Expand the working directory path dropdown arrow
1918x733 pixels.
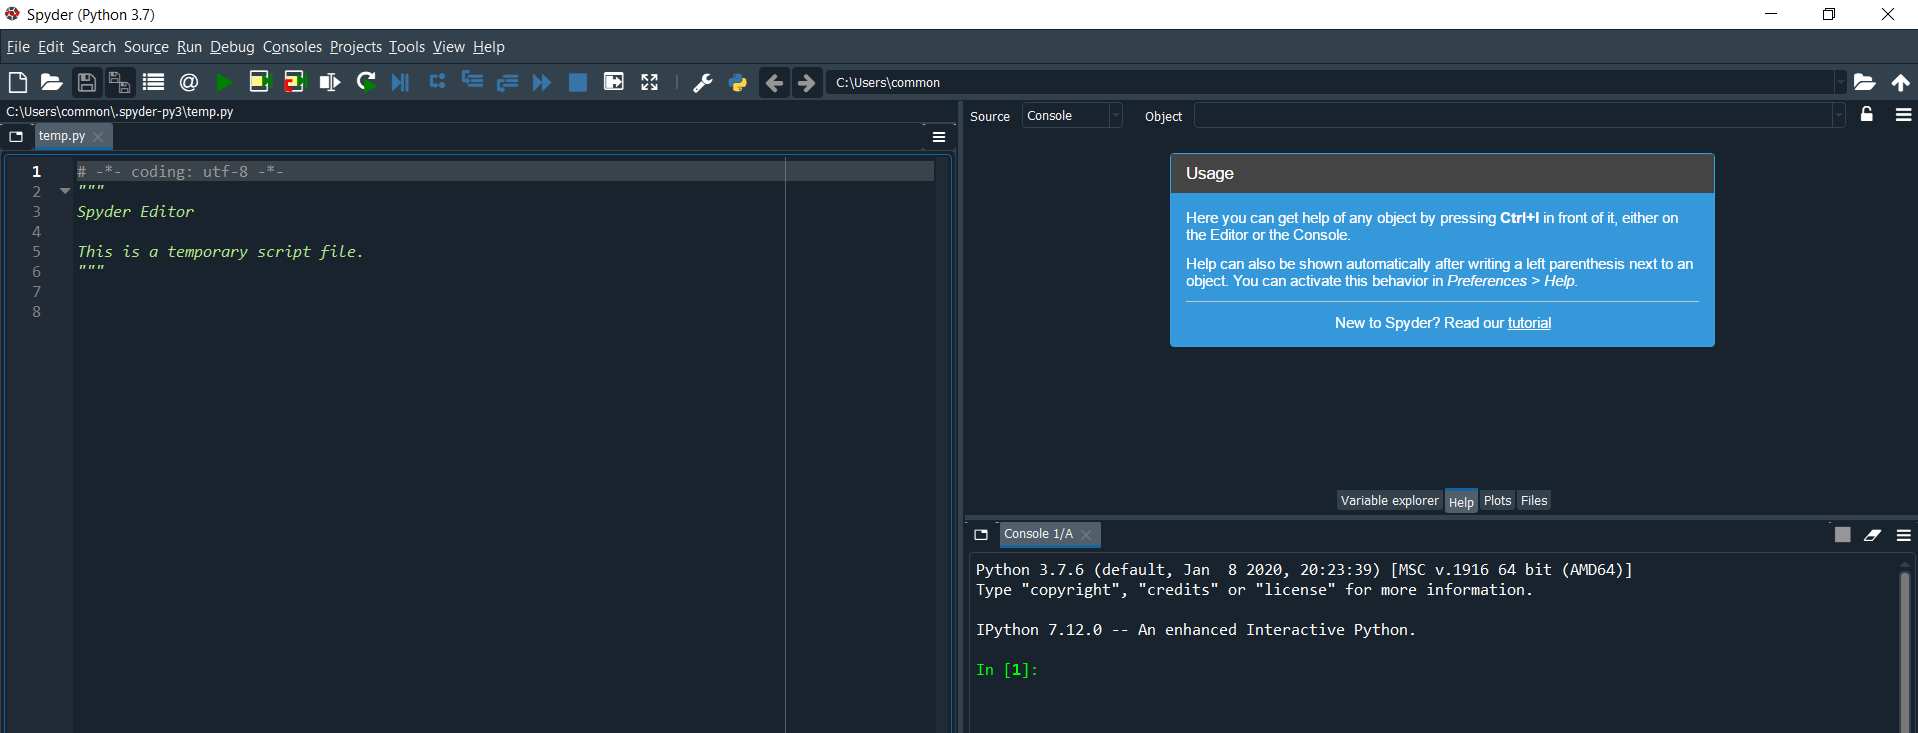[1839, 82]
